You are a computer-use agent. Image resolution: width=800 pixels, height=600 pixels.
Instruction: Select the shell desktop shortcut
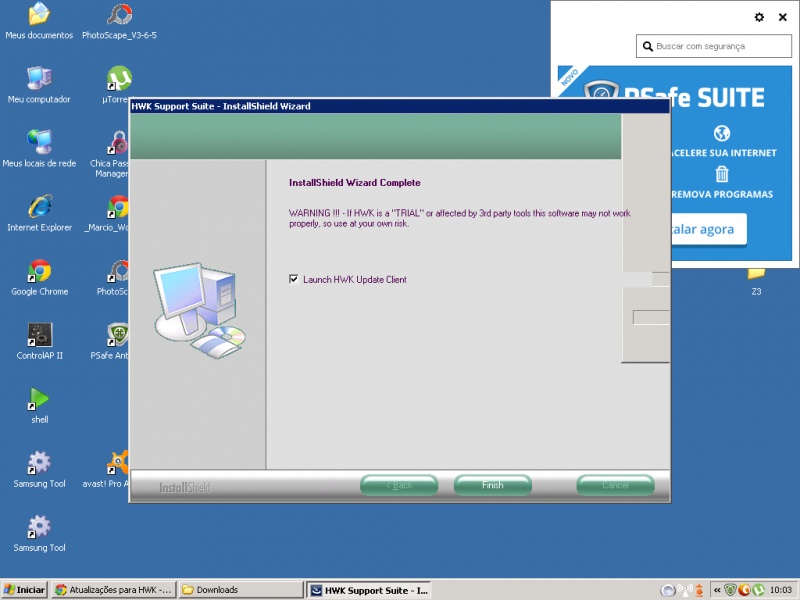[39, 406]
